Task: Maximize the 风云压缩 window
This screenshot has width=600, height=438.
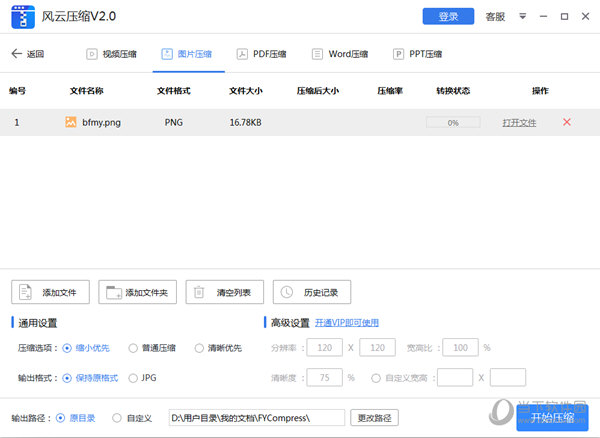Action: click(x=564, y=16)
